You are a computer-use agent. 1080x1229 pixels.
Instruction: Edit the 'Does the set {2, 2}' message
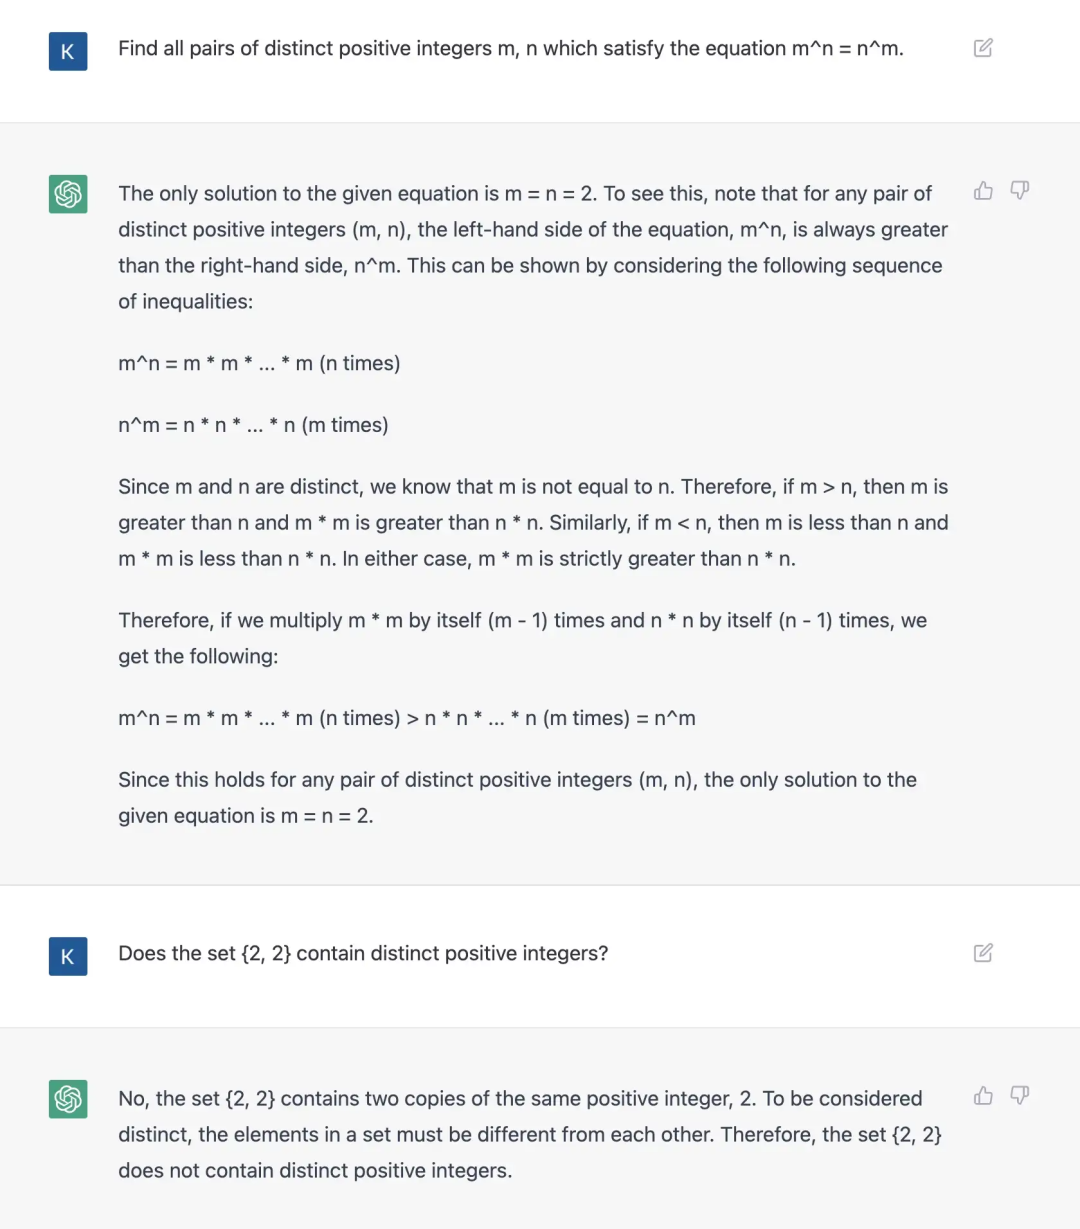[983, 953]
